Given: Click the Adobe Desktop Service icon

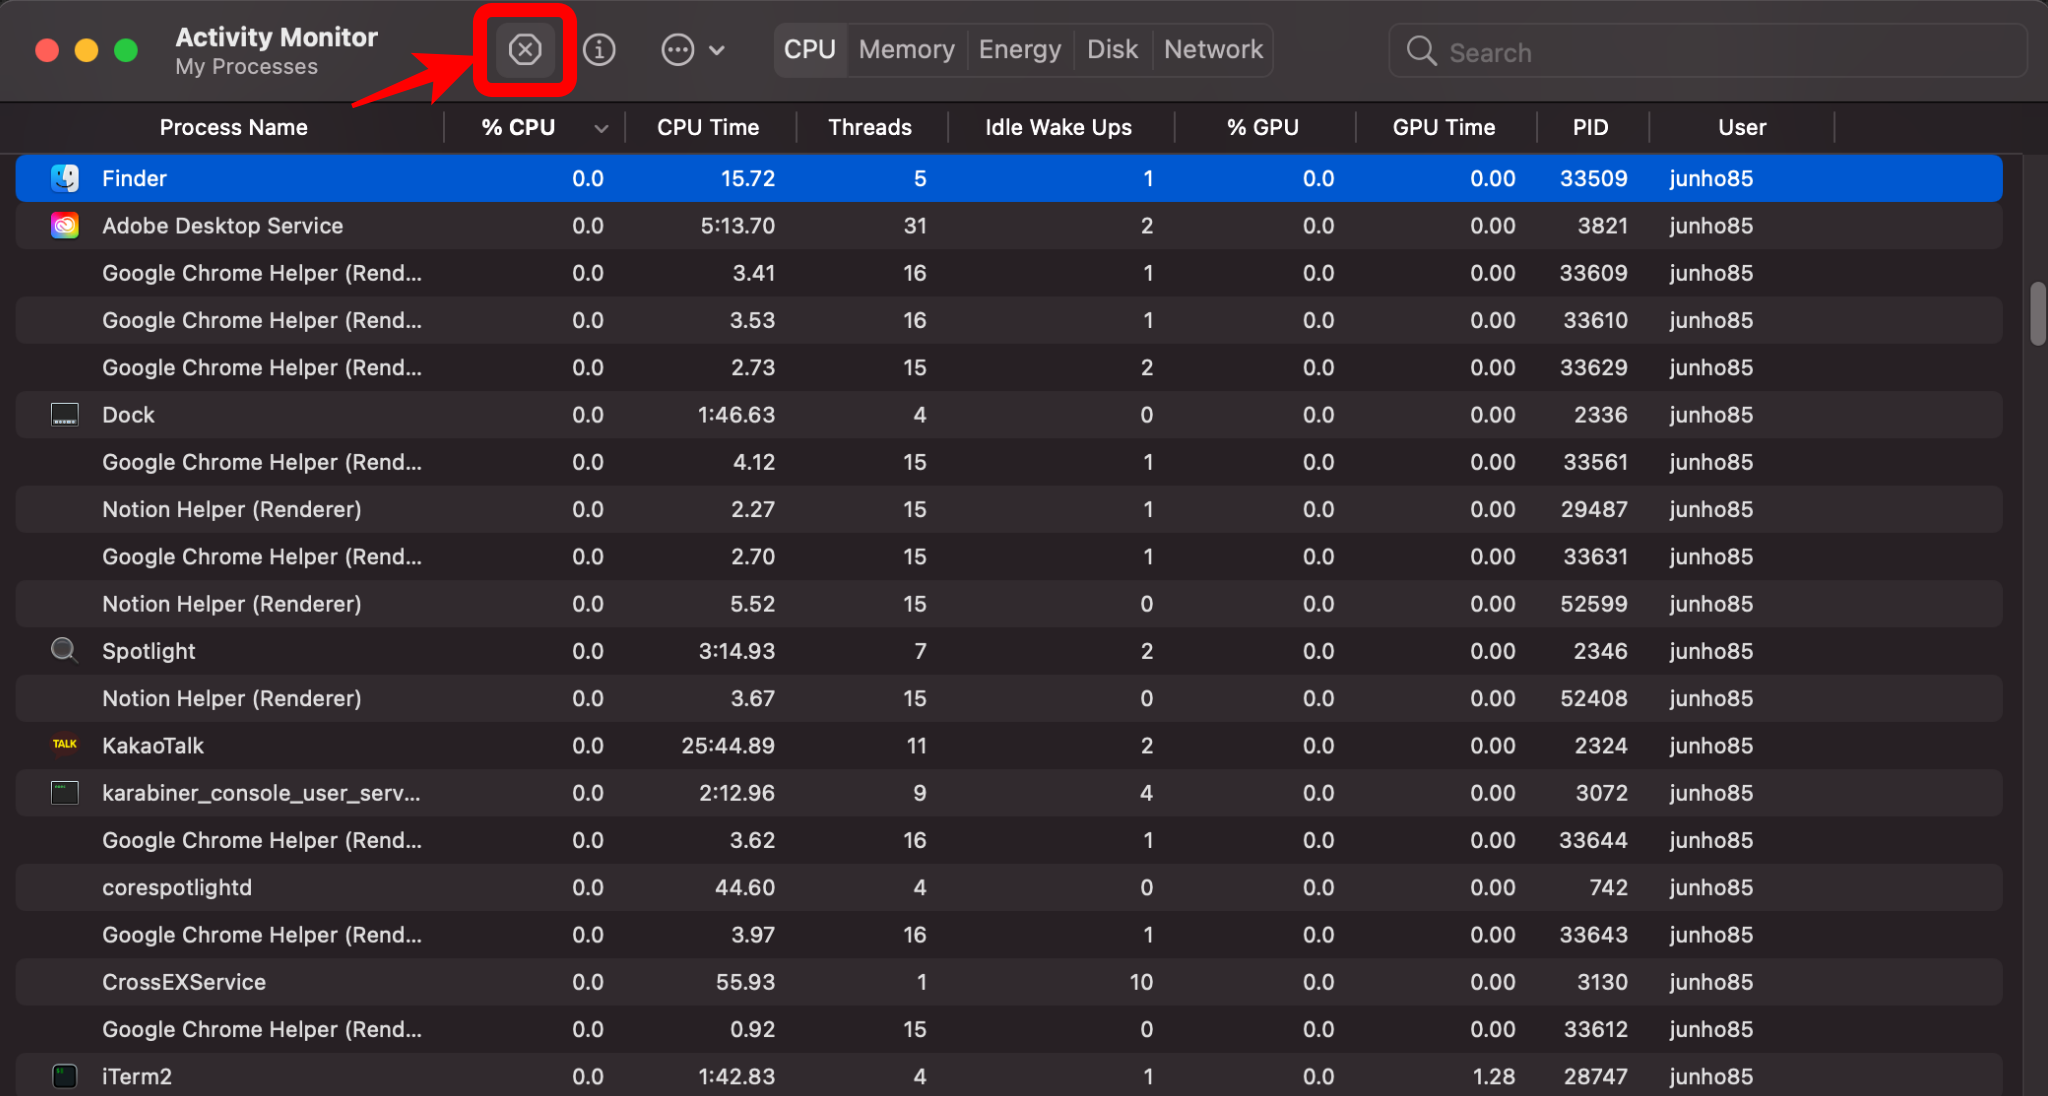Looking at the screenshot, I should click(x=65, y=226).
